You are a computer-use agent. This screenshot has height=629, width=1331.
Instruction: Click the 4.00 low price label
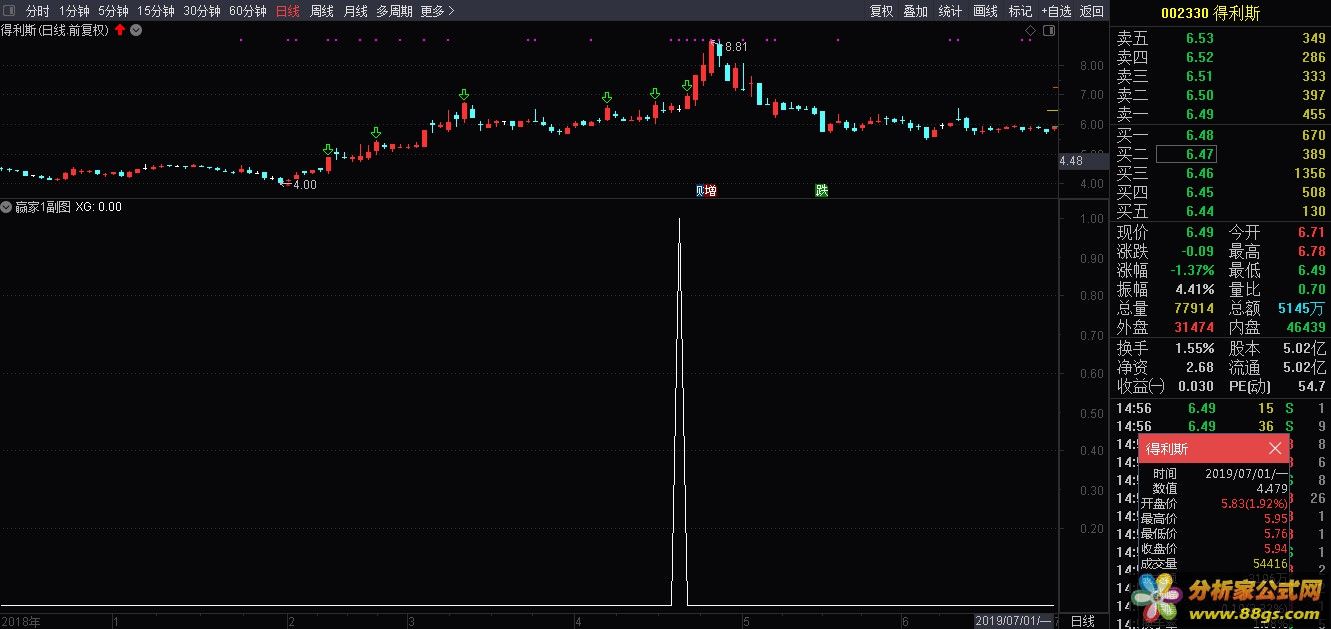(304, 184)
